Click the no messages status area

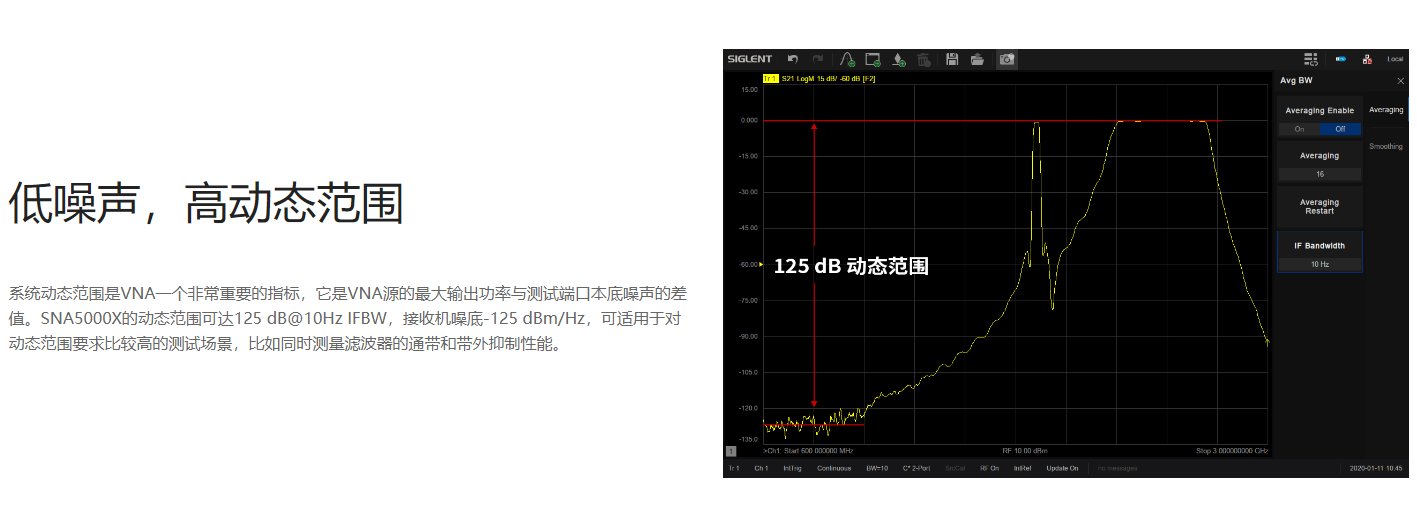1117,468
